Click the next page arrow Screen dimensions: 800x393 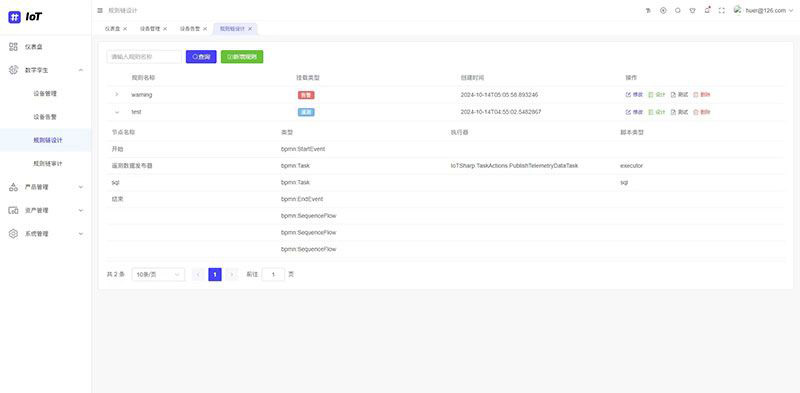click(232, 275)
